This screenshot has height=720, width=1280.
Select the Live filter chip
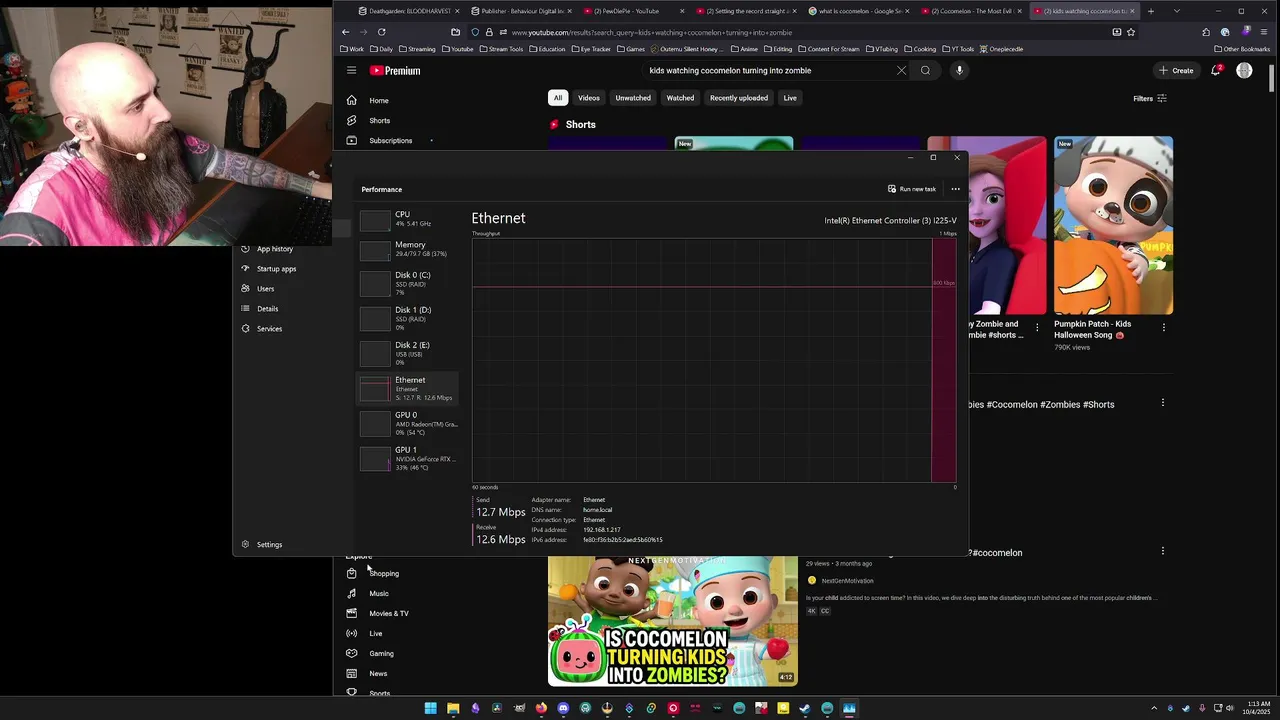[x=790, y=98]
